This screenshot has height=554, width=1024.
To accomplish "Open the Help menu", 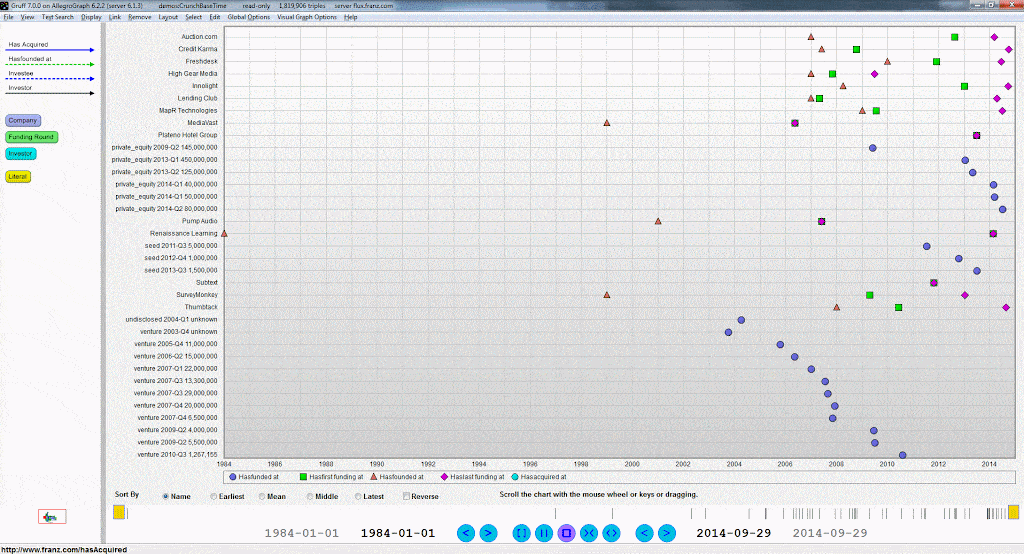I will point(351,17).
